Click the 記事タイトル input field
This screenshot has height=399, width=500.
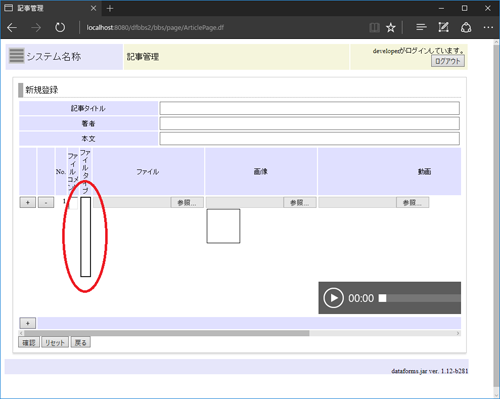[x=309, y=108]
